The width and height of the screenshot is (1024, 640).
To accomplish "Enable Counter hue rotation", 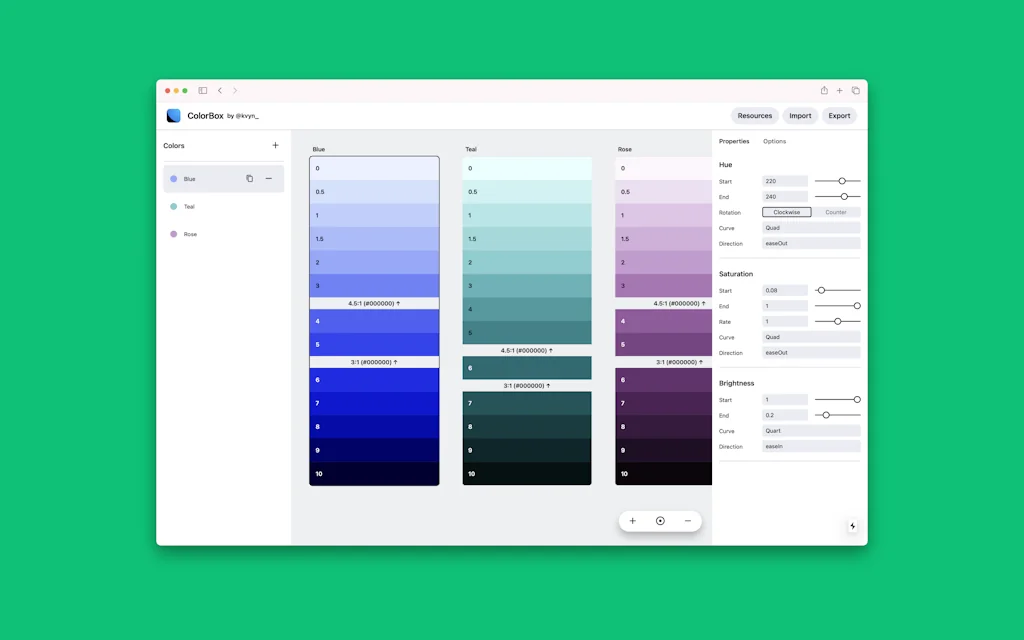I will (x=838, y=212).
